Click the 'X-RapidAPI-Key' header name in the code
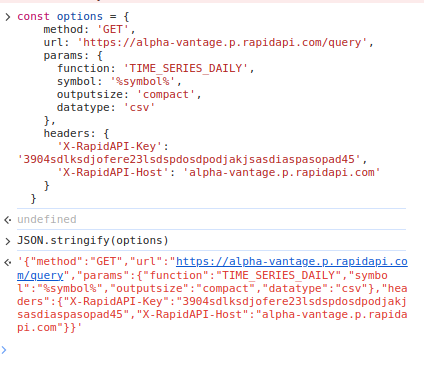This screenshot has height=376, width=424. (x=109, y=146)
